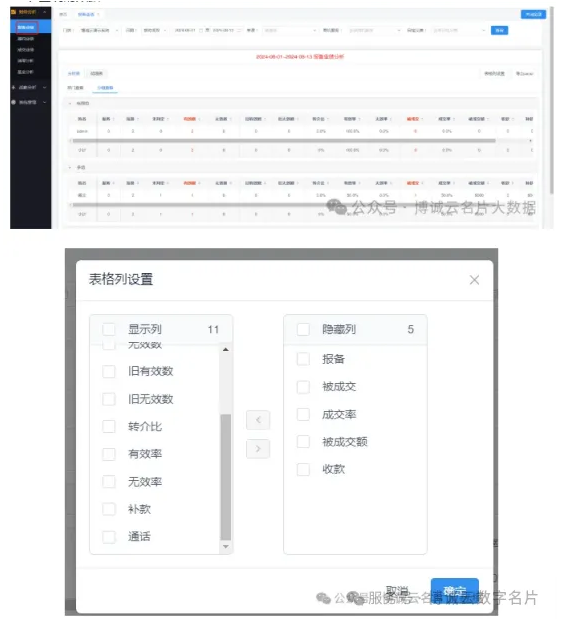Click the 显示列 list scrollbar thumb
Screen dimensions: 568x619
226,476
